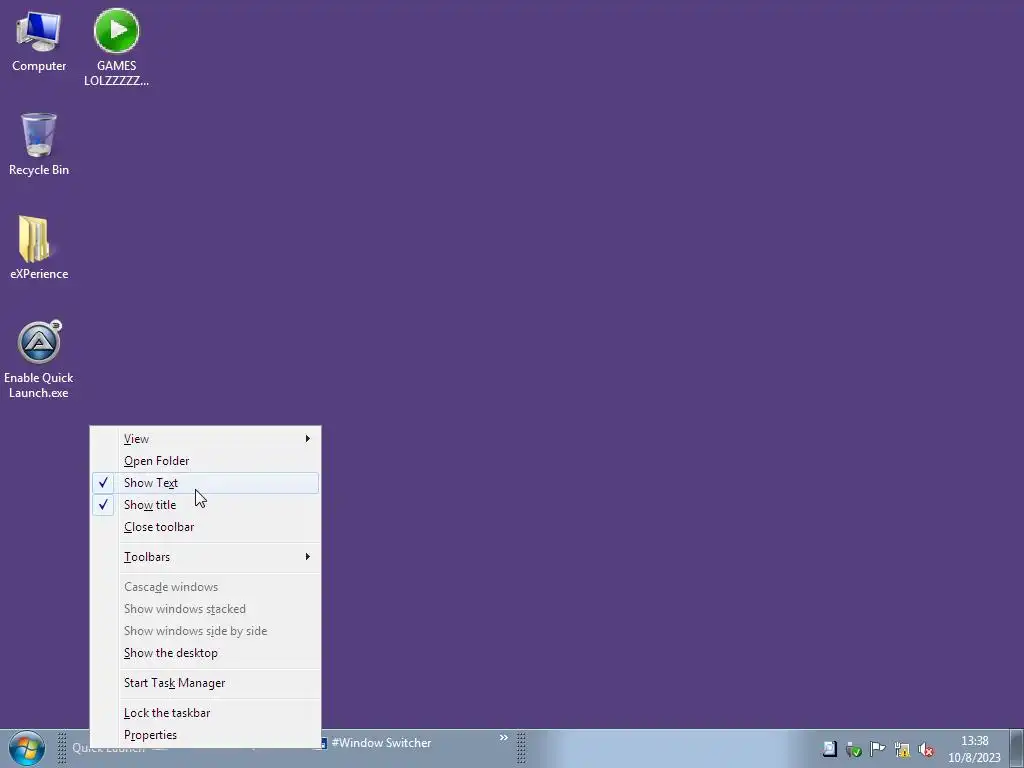This screenshot has height=768, width=1024.
Task: Open the Computer desktop icon
Action: [x=39, y=40]
